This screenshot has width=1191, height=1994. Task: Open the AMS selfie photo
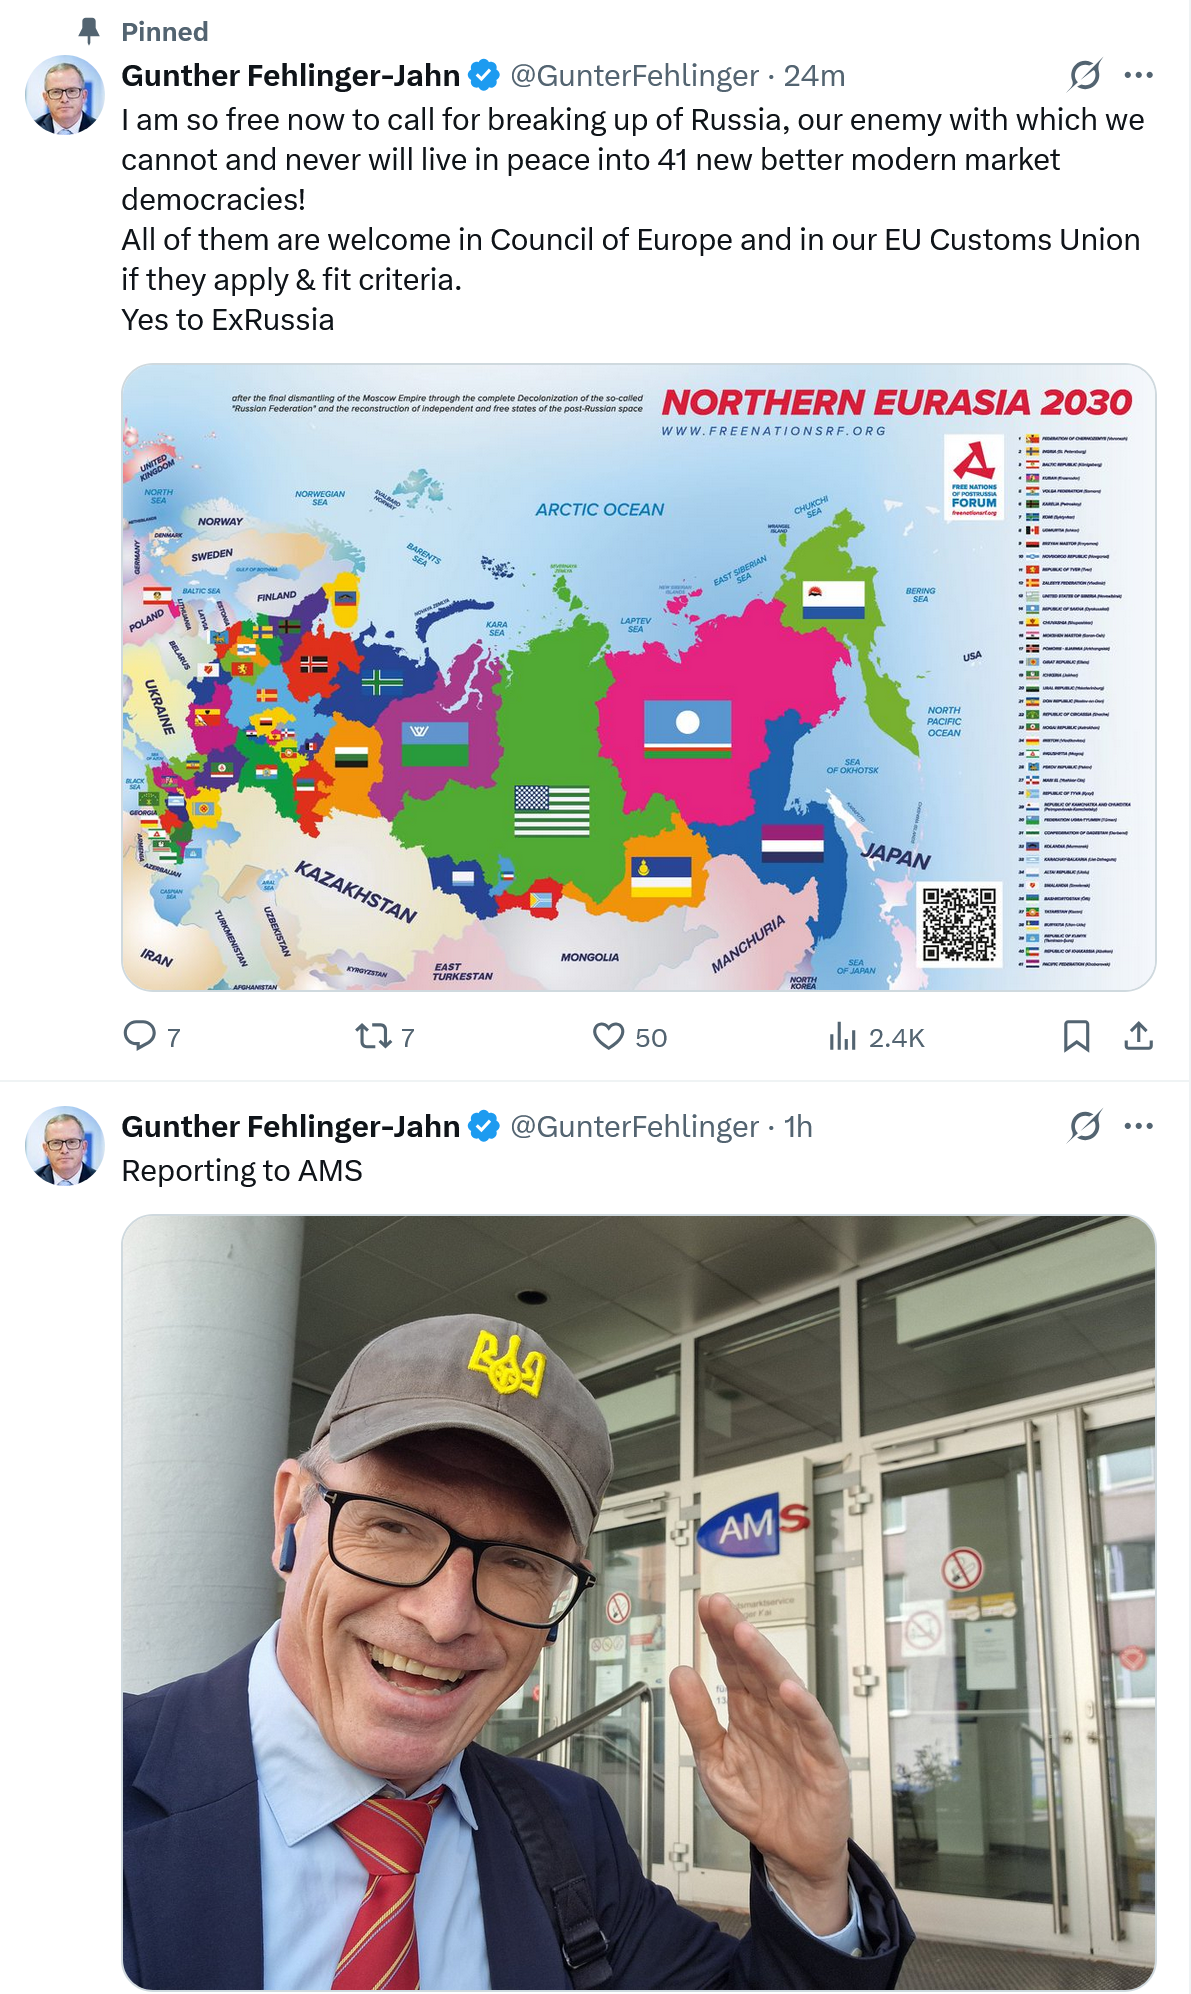(638, 1602)
